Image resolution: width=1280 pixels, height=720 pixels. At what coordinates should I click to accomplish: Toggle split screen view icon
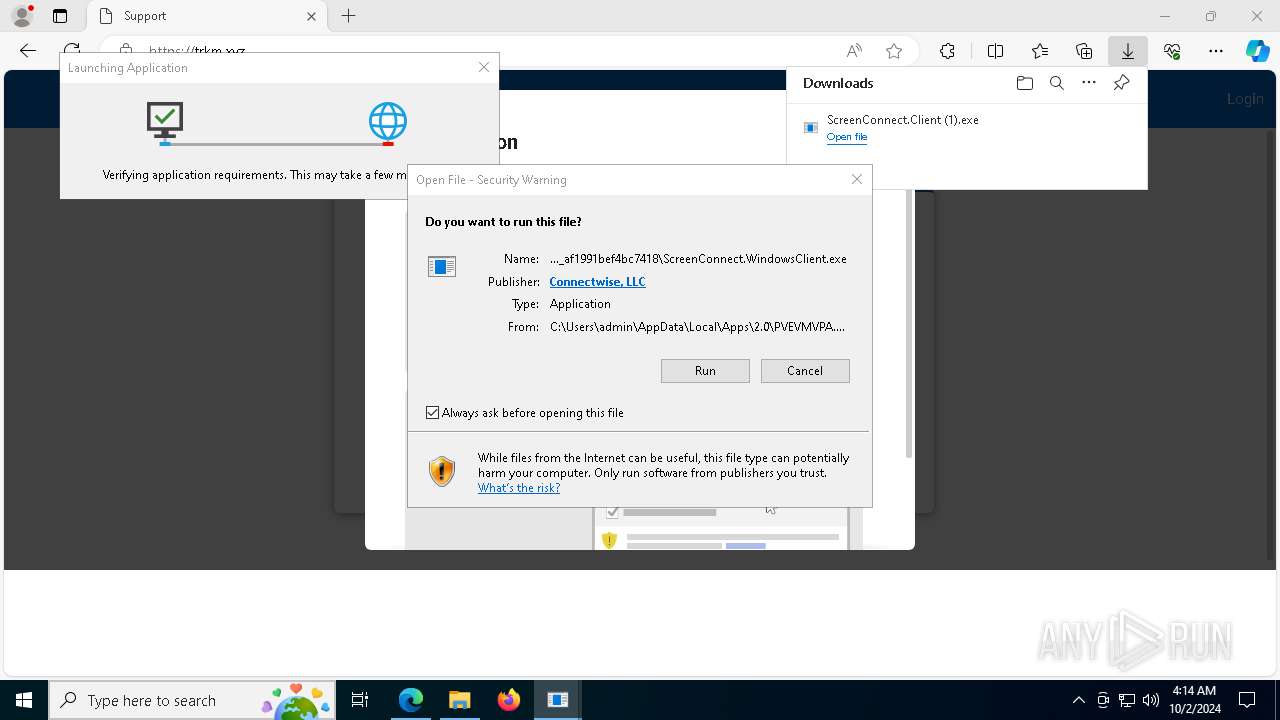point(995,51)
